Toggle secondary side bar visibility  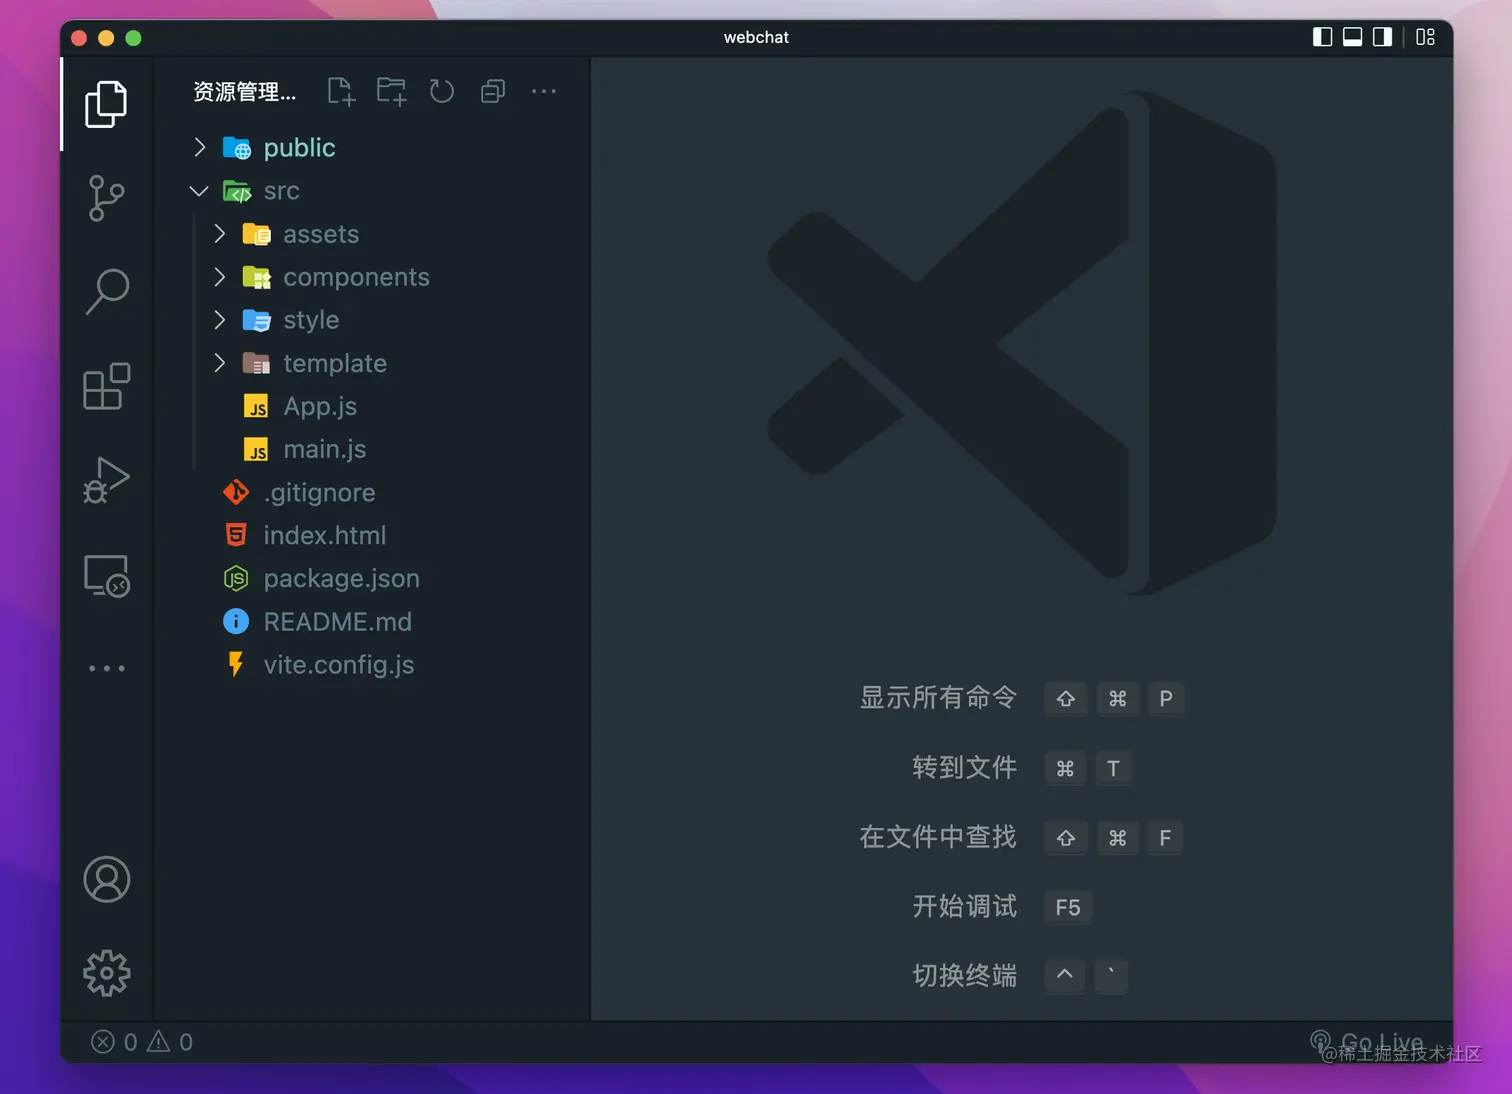[1382, 37]
